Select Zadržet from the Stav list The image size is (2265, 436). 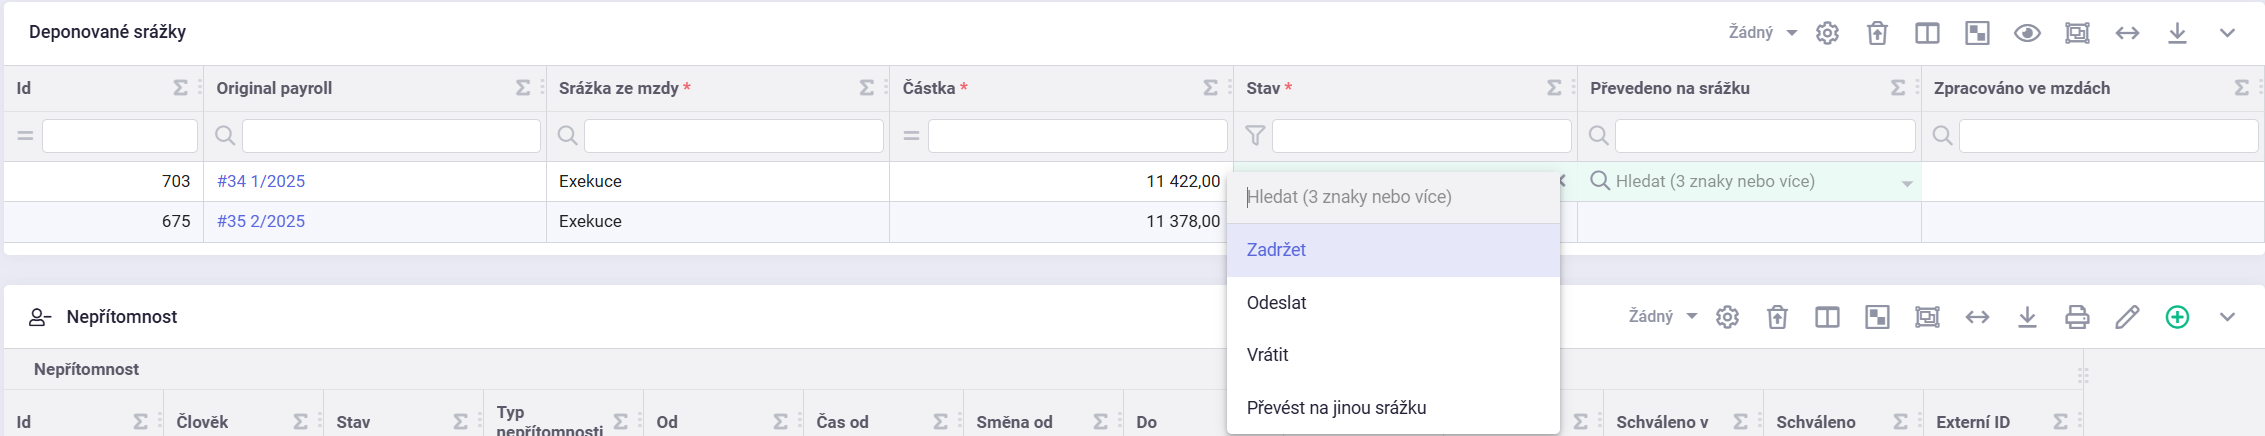pos(1276,250)
